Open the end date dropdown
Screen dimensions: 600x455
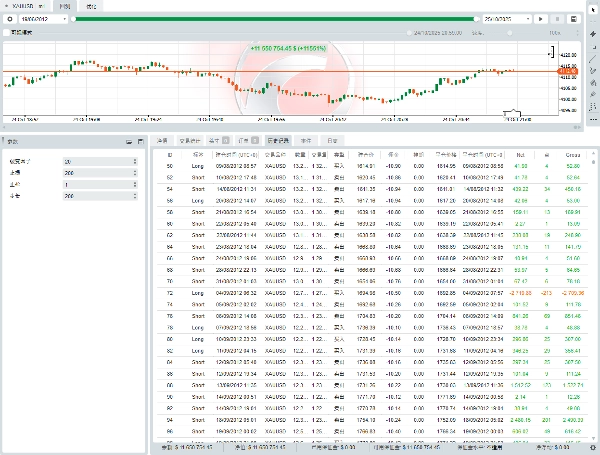527,19
